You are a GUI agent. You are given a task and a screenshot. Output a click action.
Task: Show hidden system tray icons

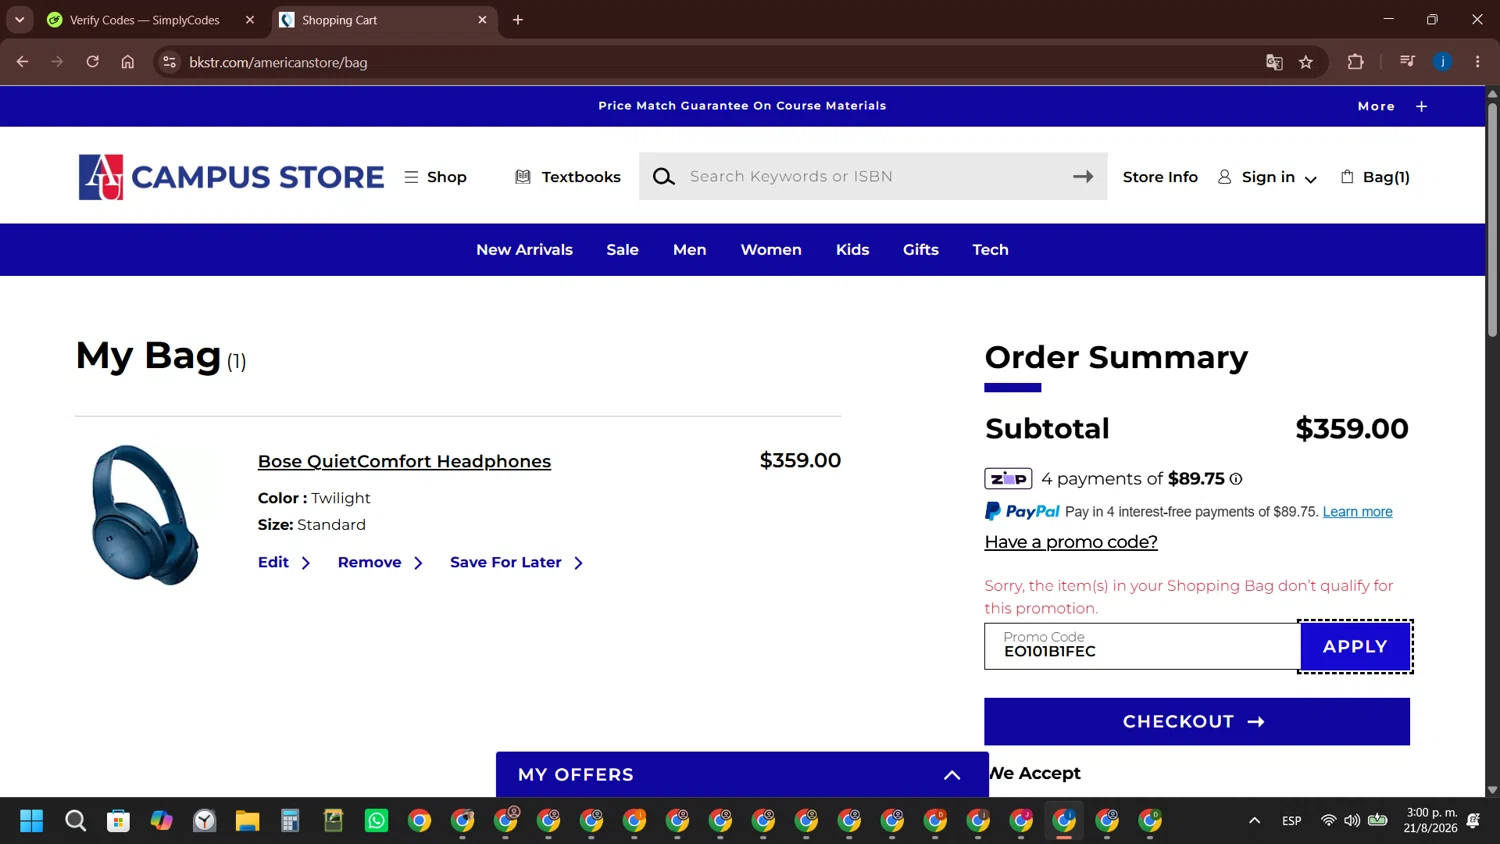(1254, 821)
